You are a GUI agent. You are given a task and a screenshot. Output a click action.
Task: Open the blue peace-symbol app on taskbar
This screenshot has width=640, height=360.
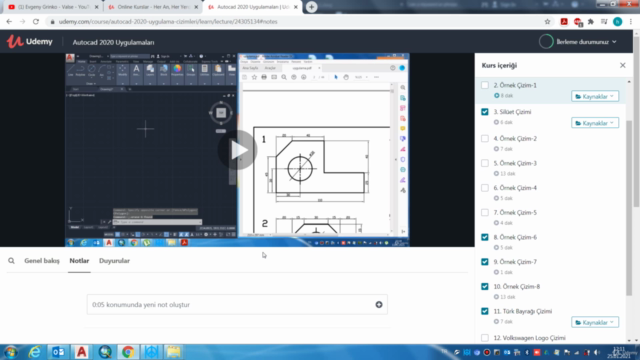(151, 352)
